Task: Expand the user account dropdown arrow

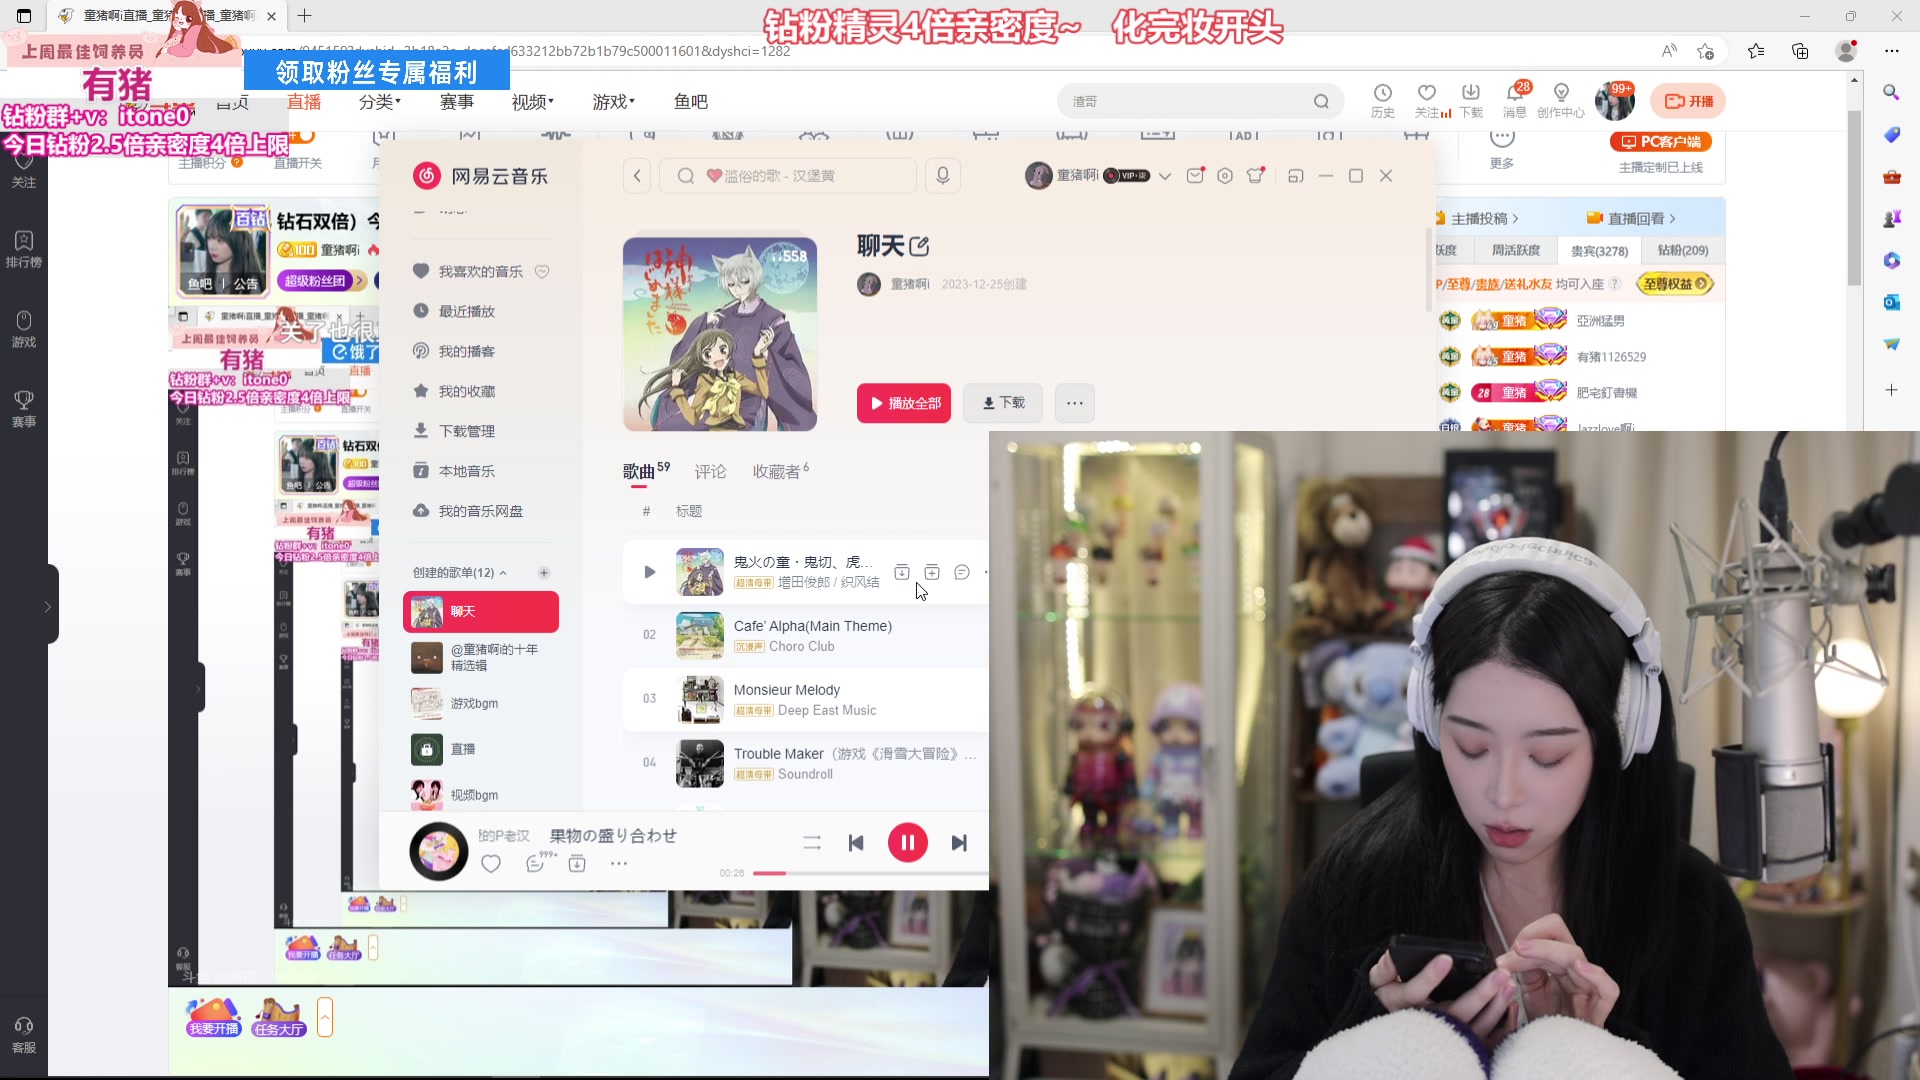Action: 1165,176
